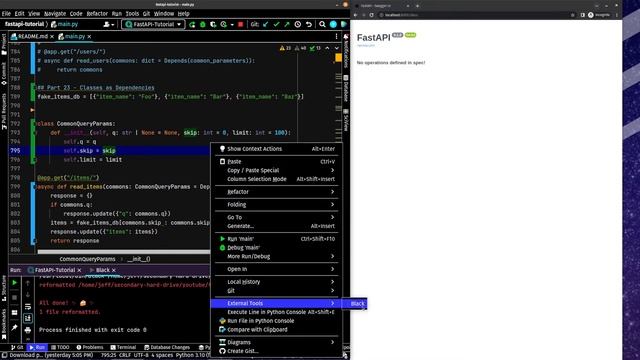
Task: Click print icon in Run panel
Action: click(x=28, y=330)
